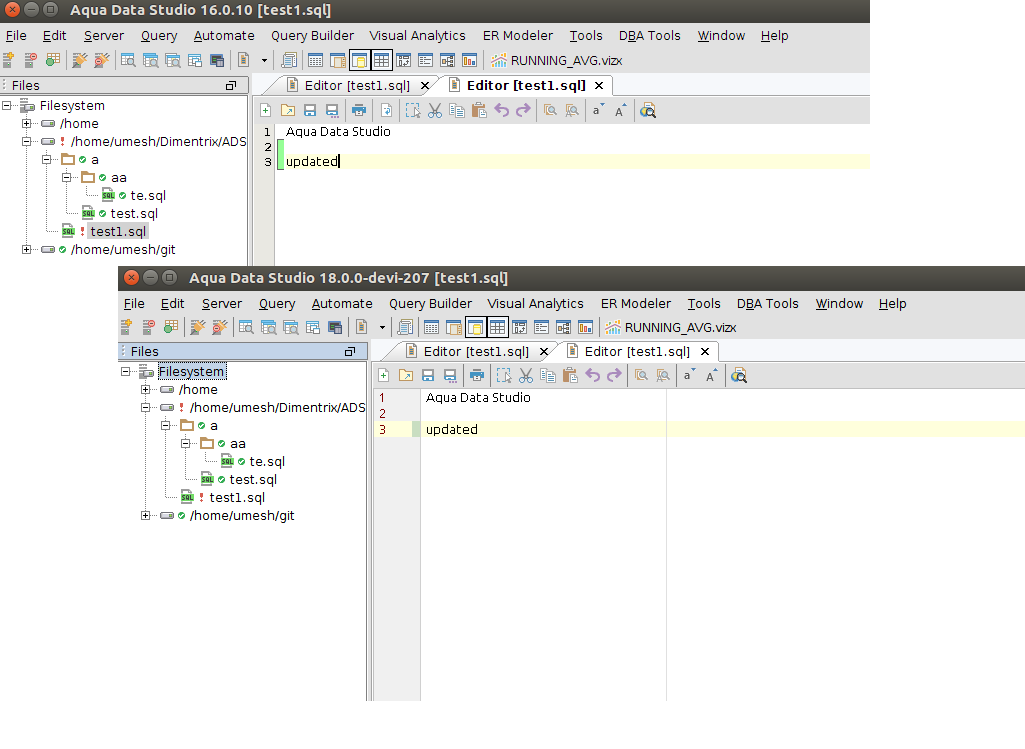Click 'Aqua Data Studio' text line in 16.0.10 editor

[x=338, y=131]
